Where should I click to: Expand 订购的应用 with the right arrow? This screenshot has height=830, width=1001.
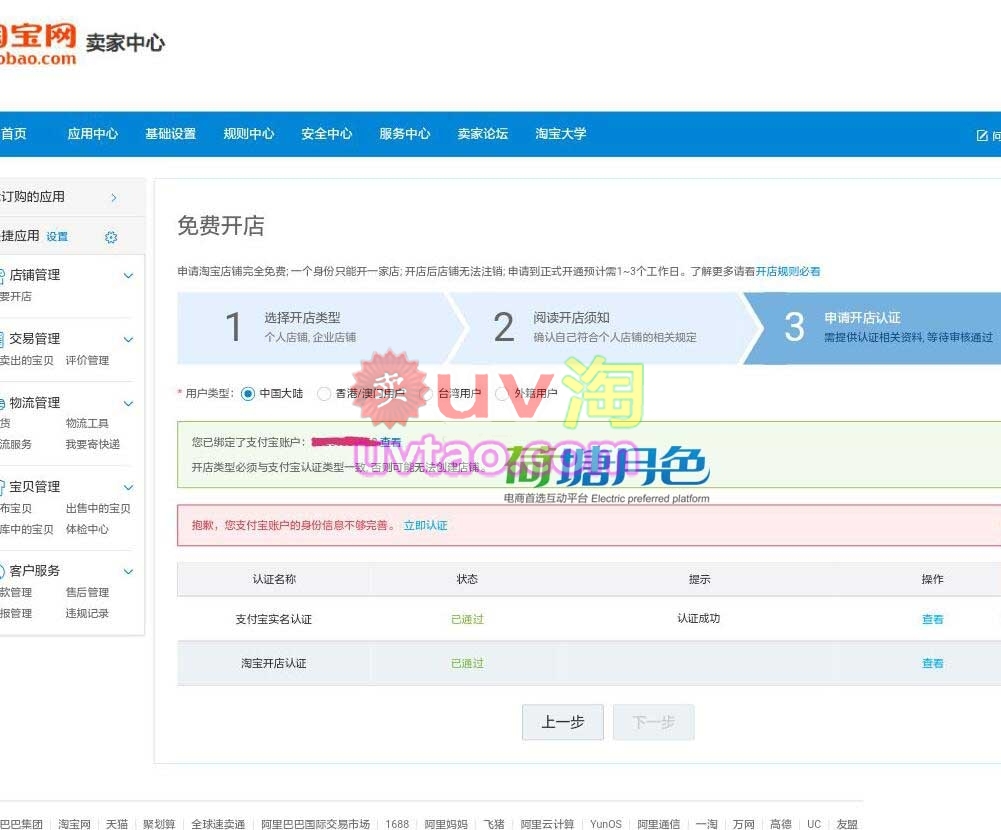coord(114,198)
